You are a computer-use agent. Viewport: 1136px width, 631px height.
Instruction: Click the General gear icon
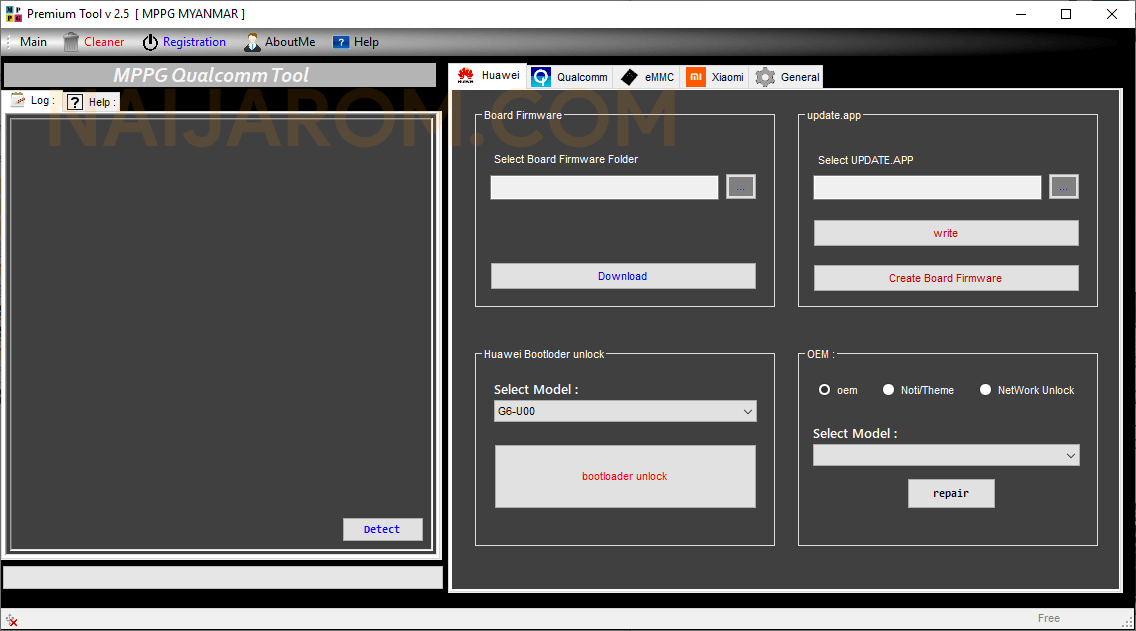[x=764, y=77]
